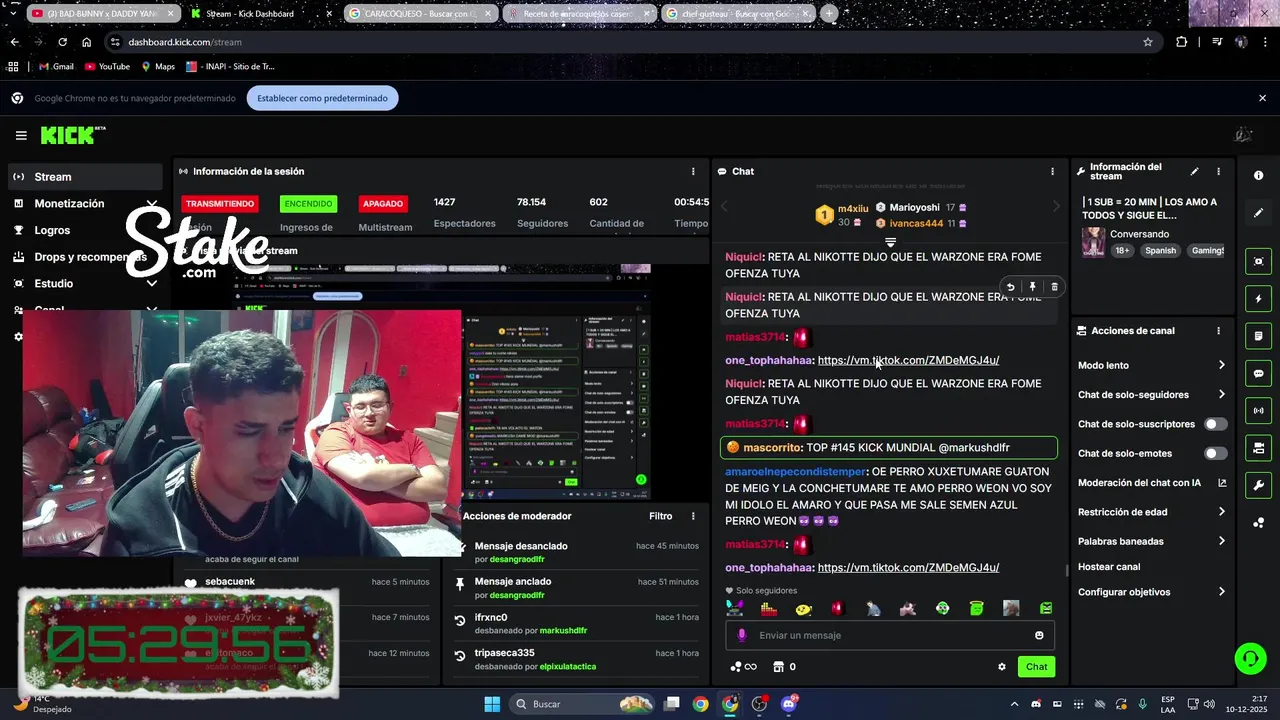This screenshot has width=1280, height=720.
Task: Click the Spanish stream tag
Action: pyautogui.click(x=1160, y=251)
